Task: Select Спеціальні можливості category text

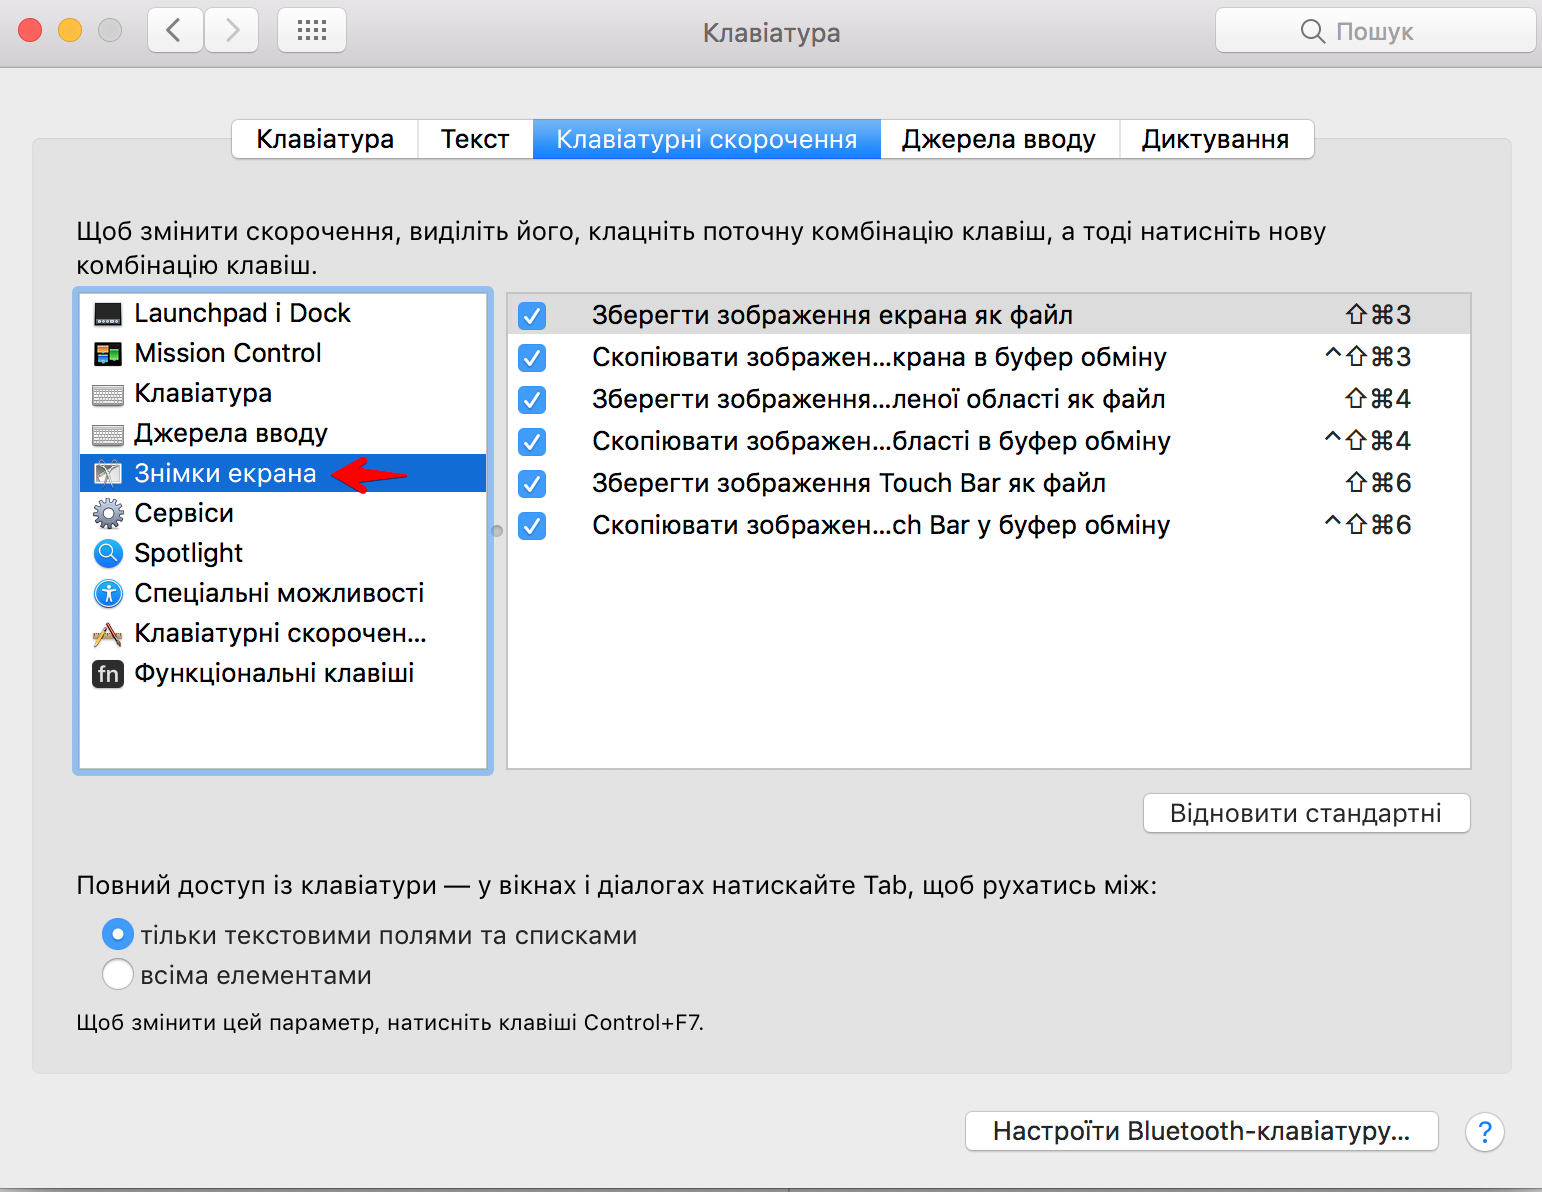Action: pyautogui.click(x=279, y=593)
